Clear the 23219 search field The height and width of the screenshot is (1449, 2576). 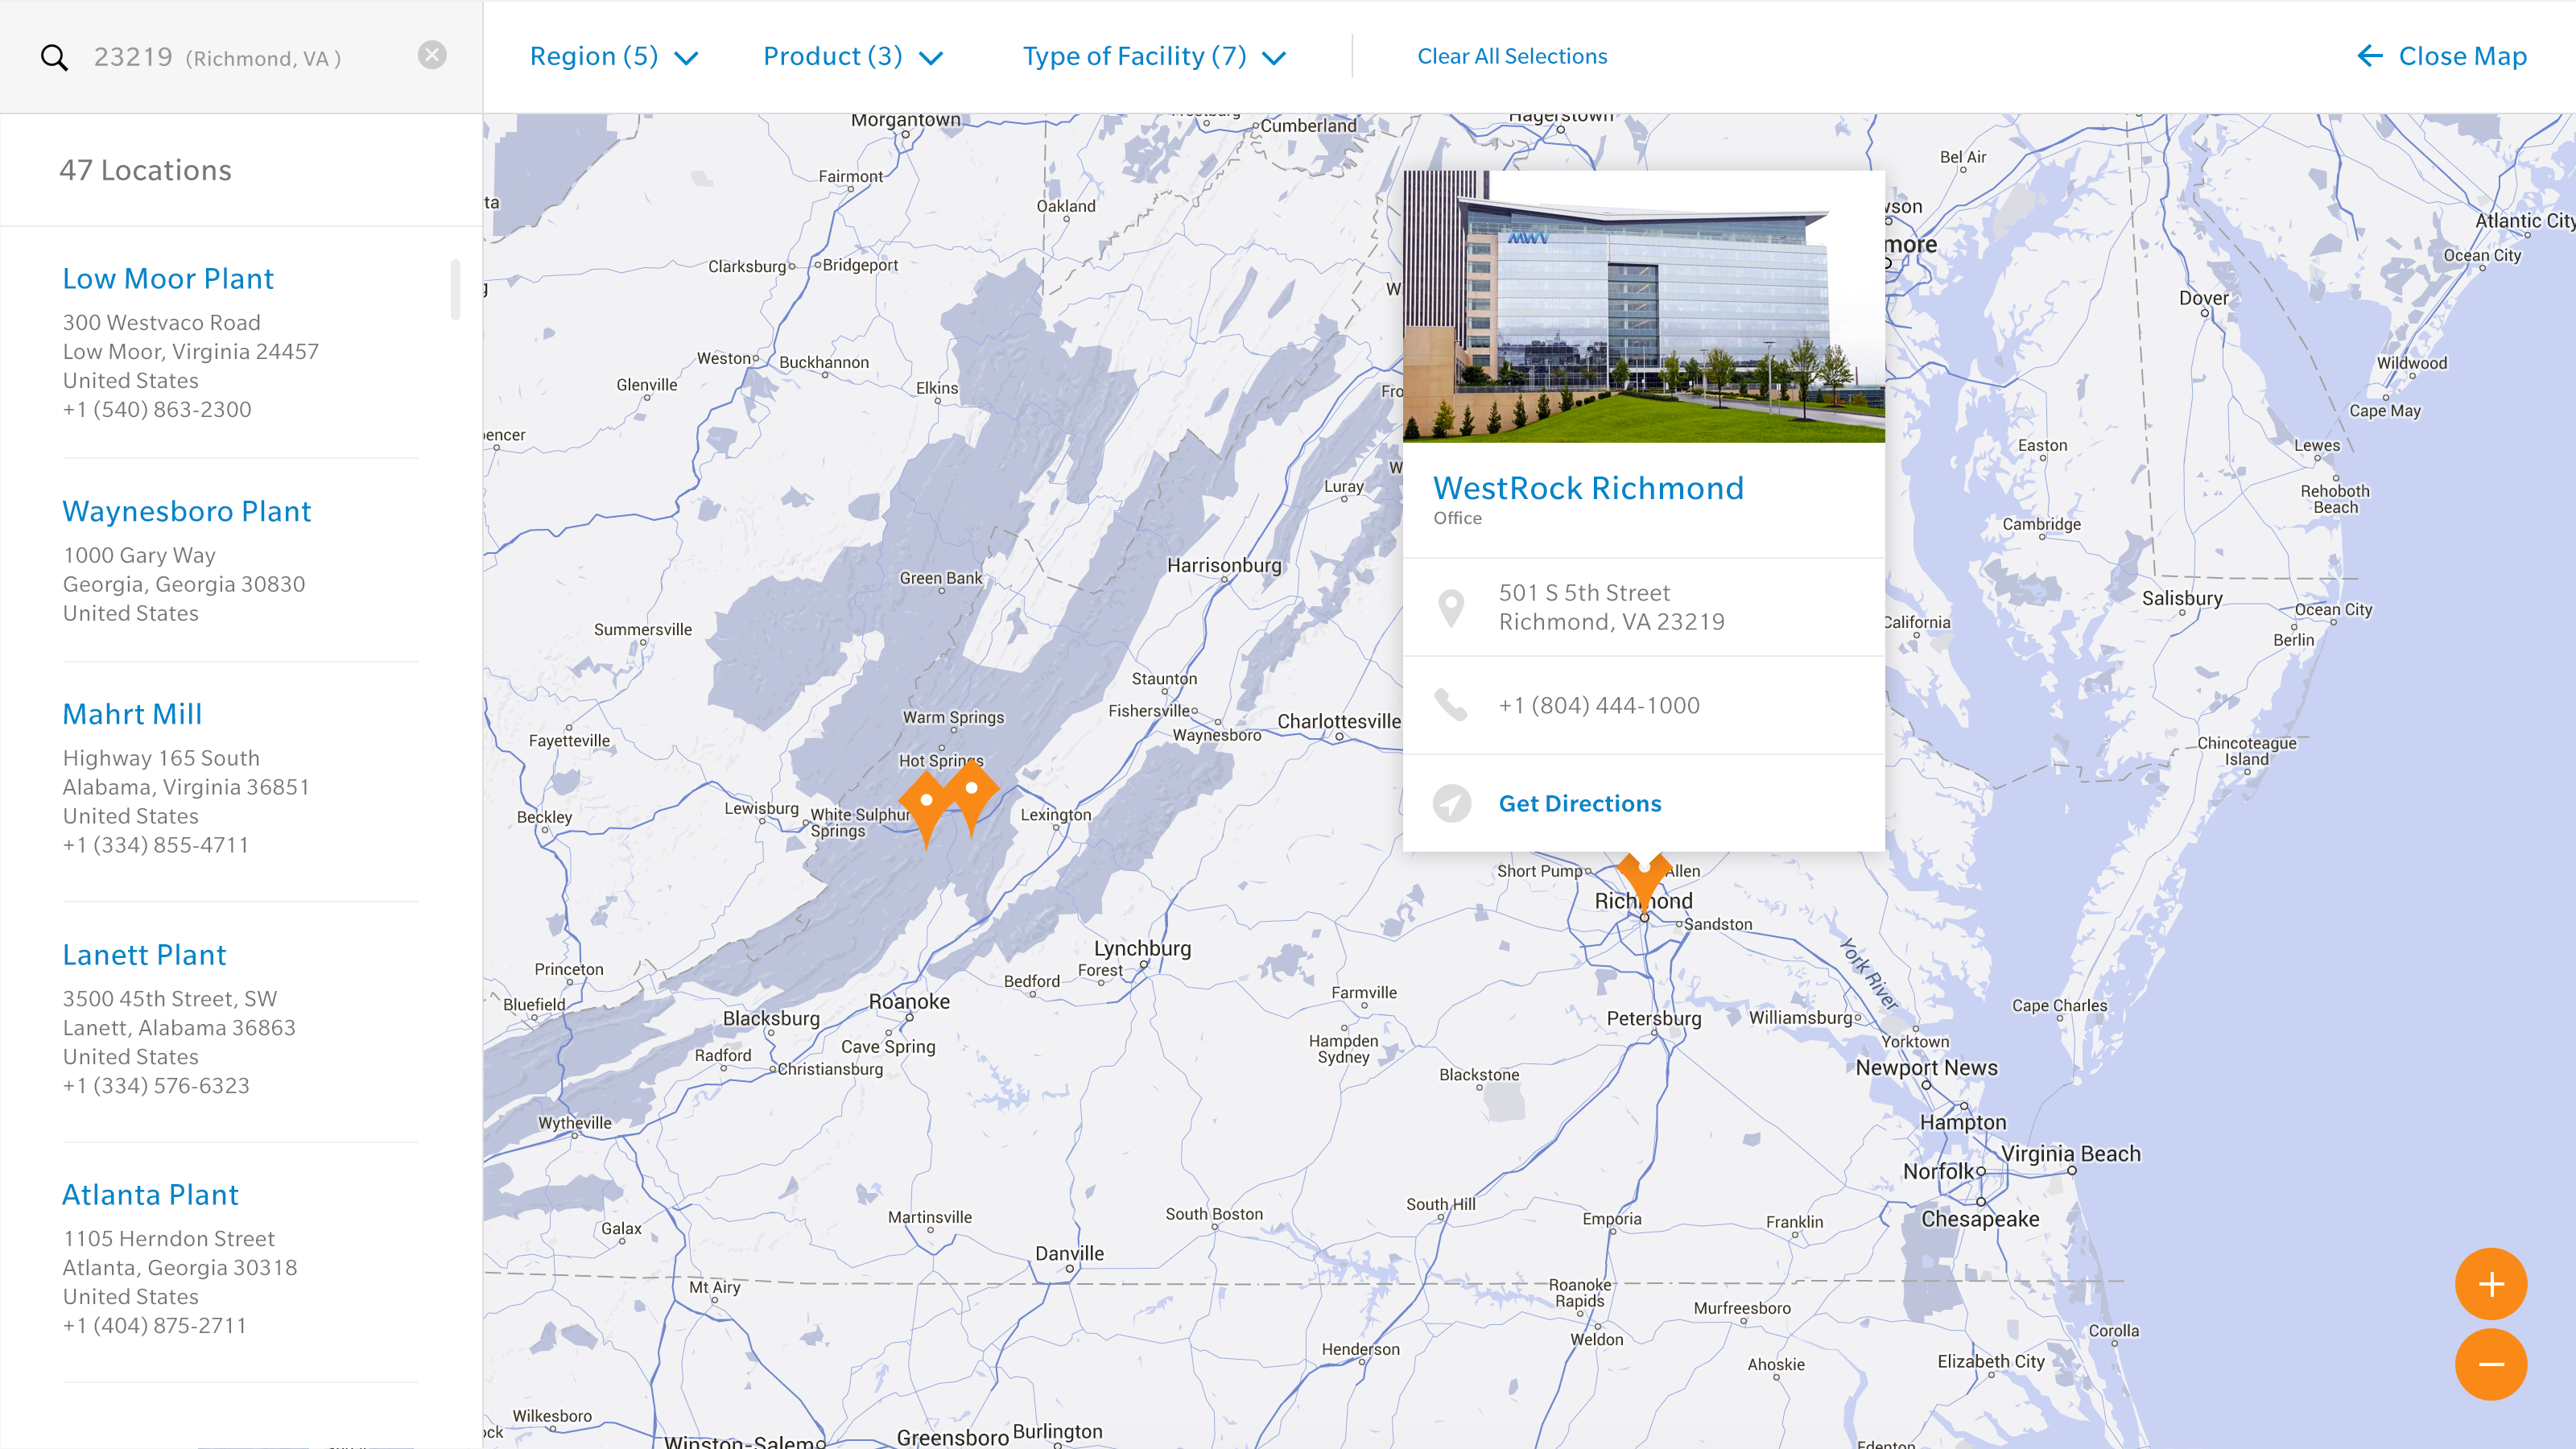432,55
